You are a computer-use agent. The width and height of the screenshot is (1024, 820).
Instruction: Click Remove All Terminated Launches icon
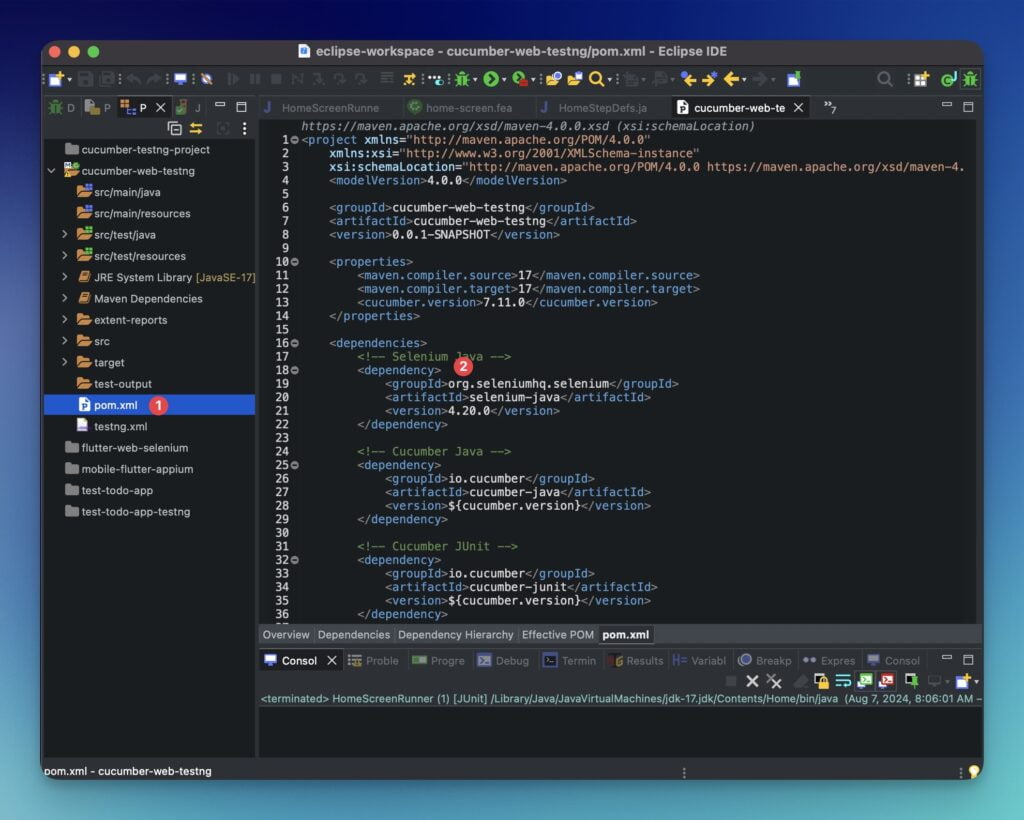click(x=774, y=681)
